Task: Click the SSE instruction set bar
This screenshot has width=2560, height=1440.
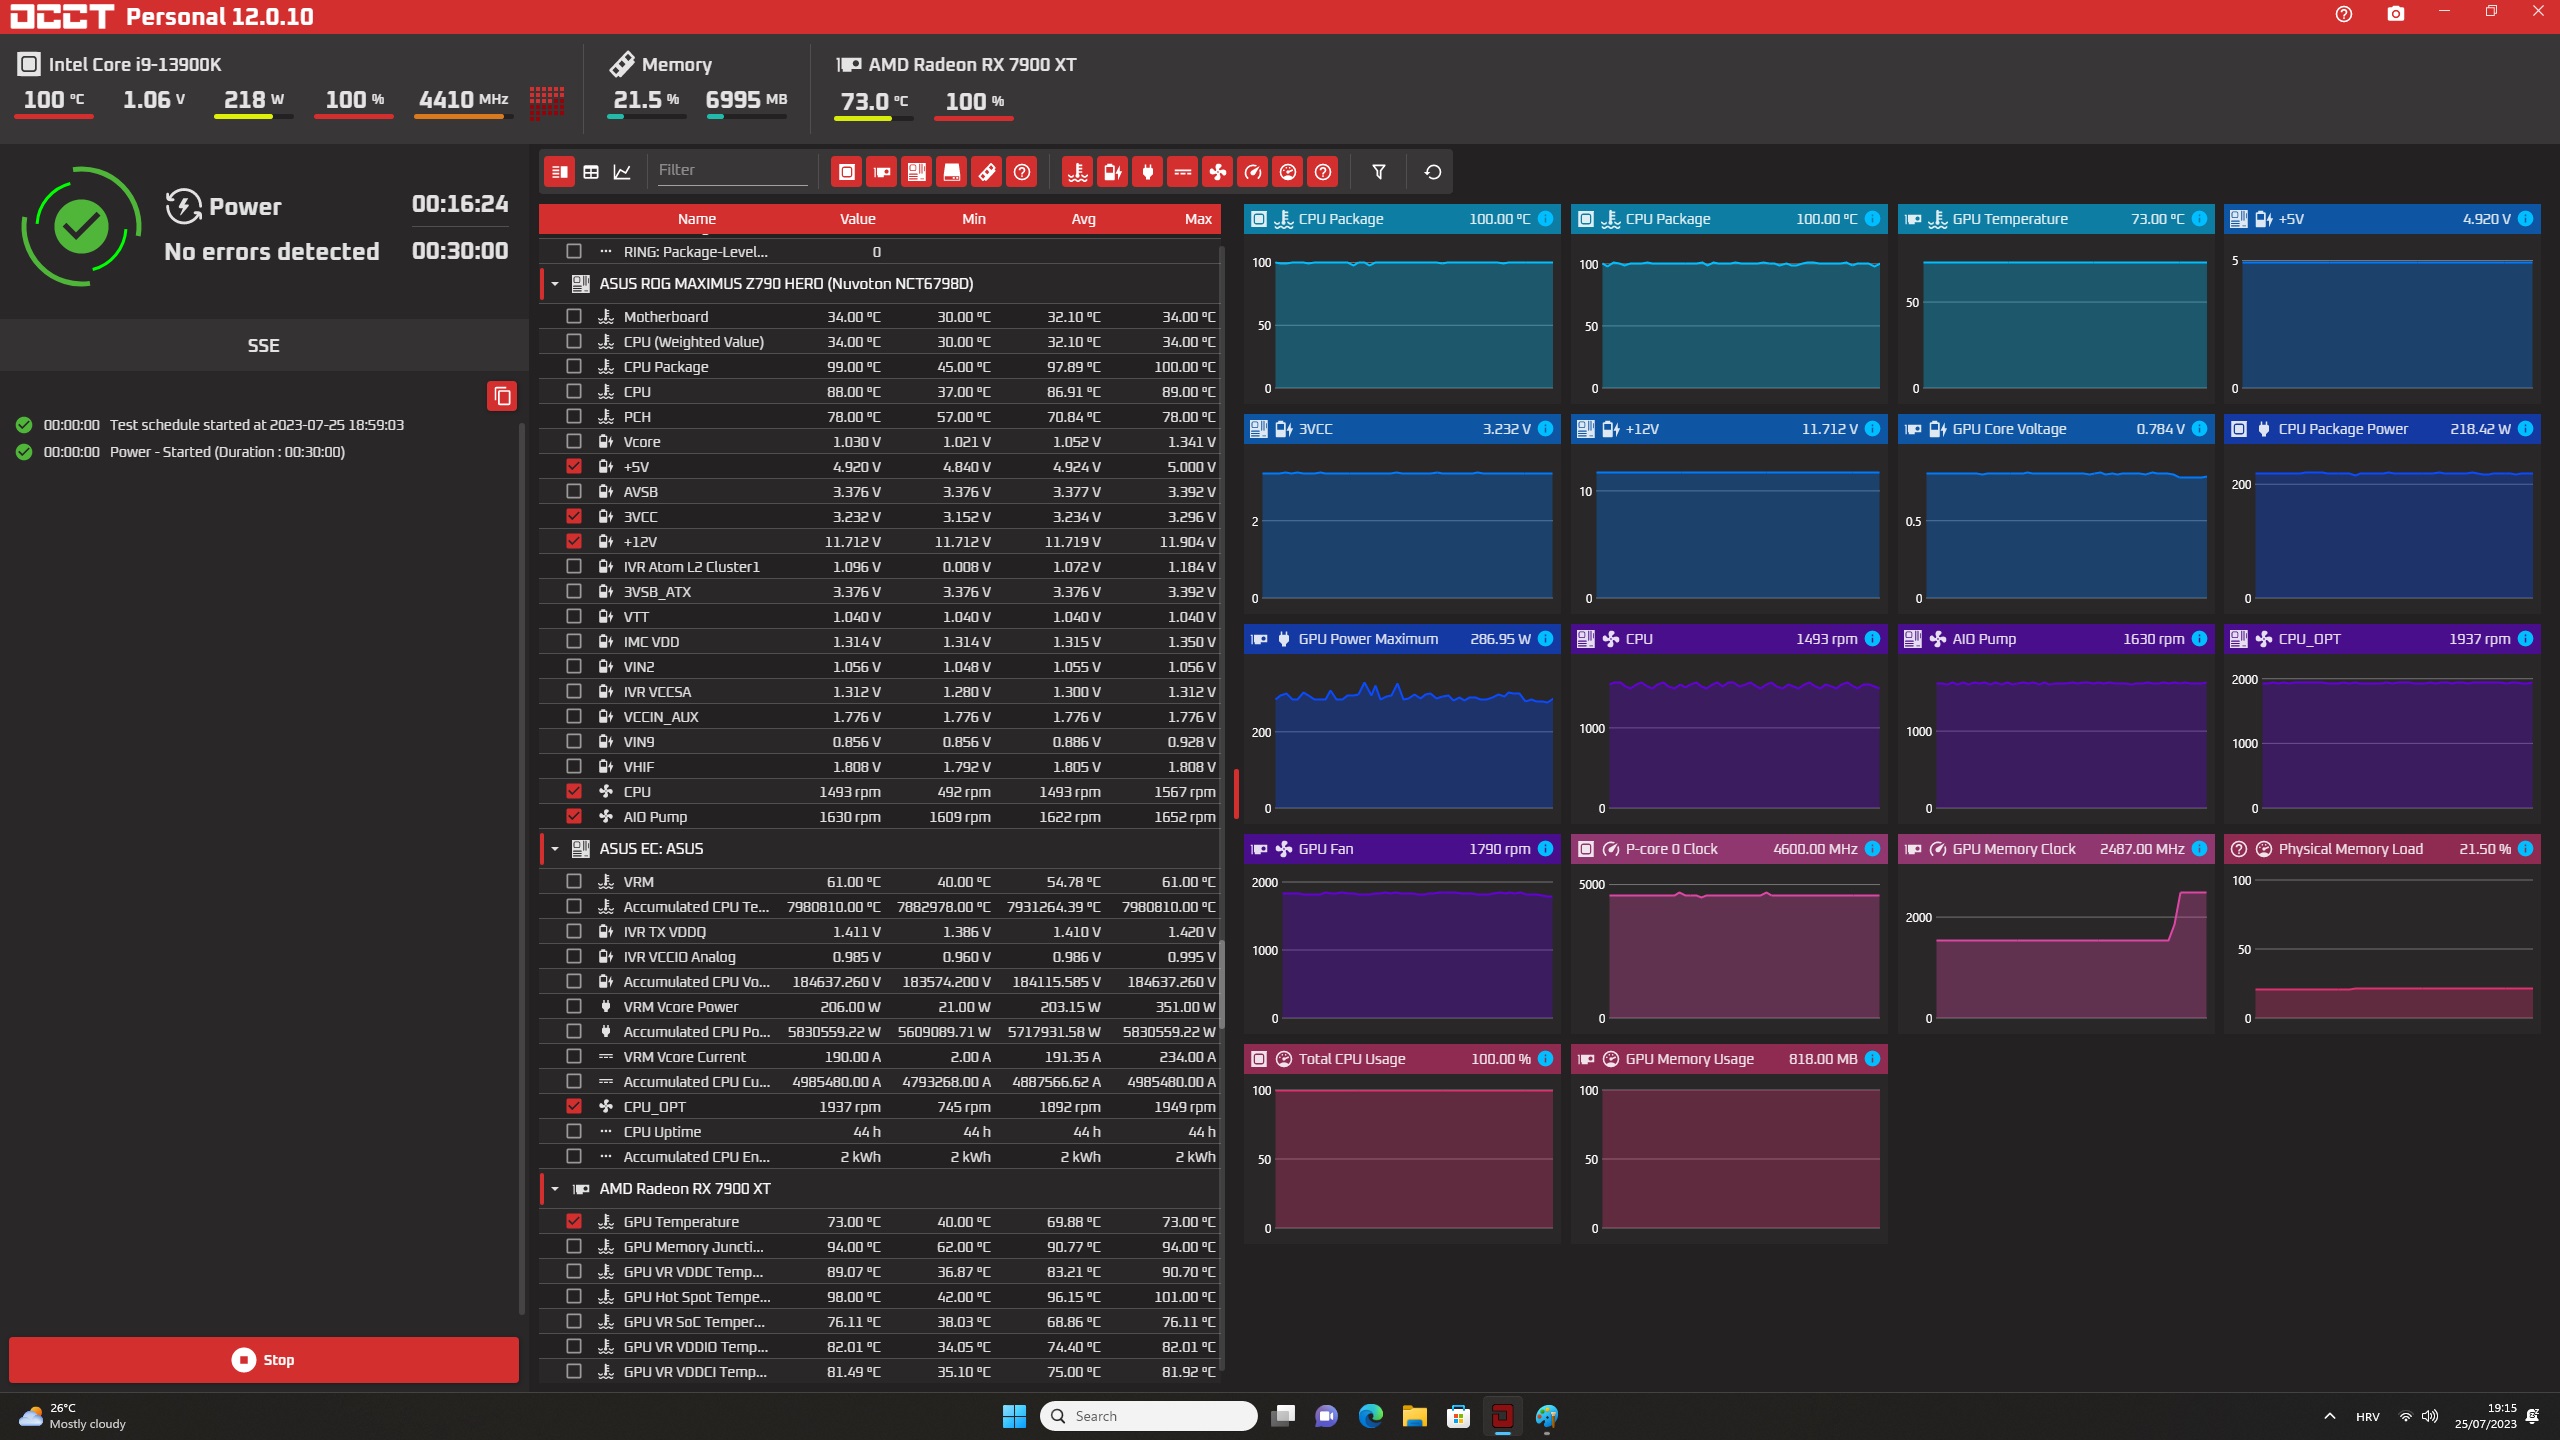Action: click(x=264, y=345)
